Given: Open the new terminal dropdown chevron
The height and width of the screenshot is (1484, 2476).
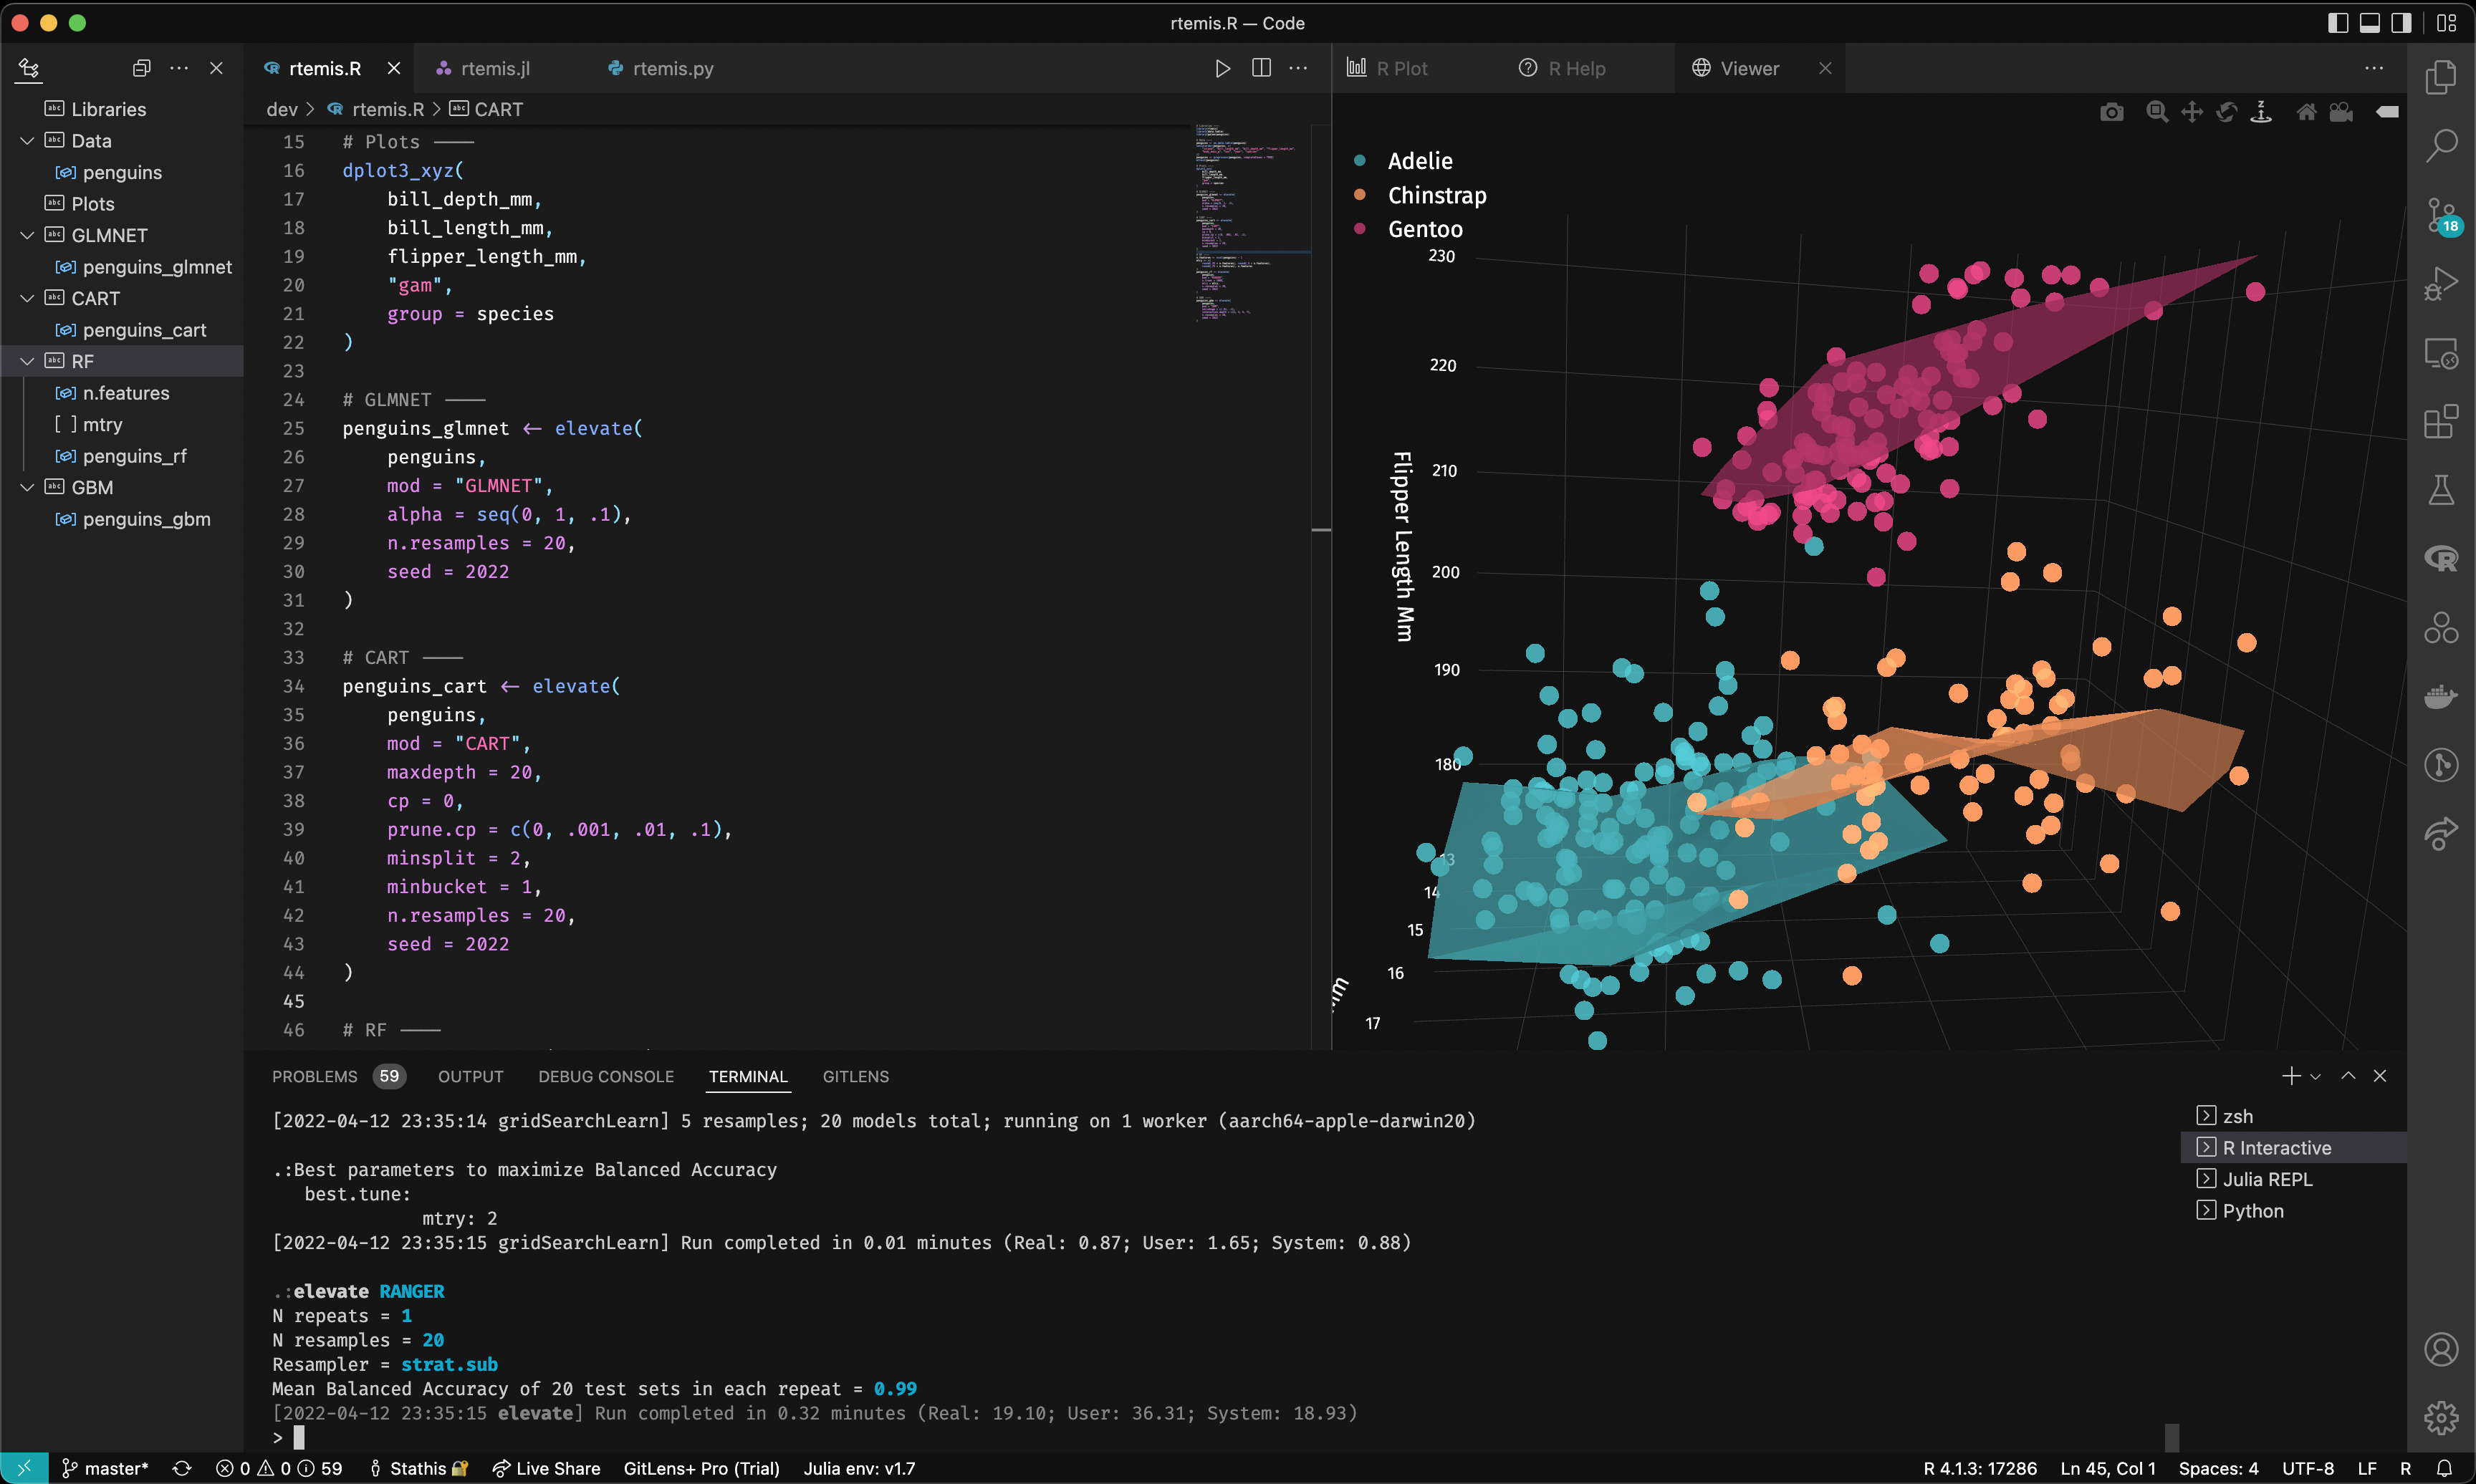Looking at the screenshot, I should pos(2315,1077).
